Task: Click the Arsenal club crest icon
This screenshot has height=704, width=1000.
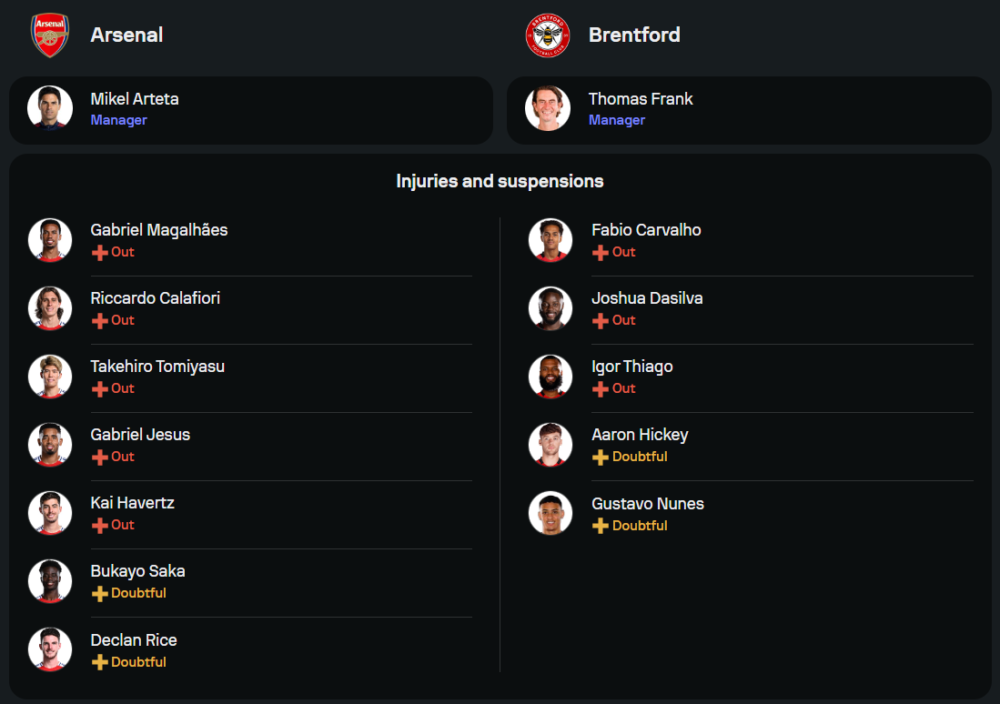Action: tap(49, 35)
